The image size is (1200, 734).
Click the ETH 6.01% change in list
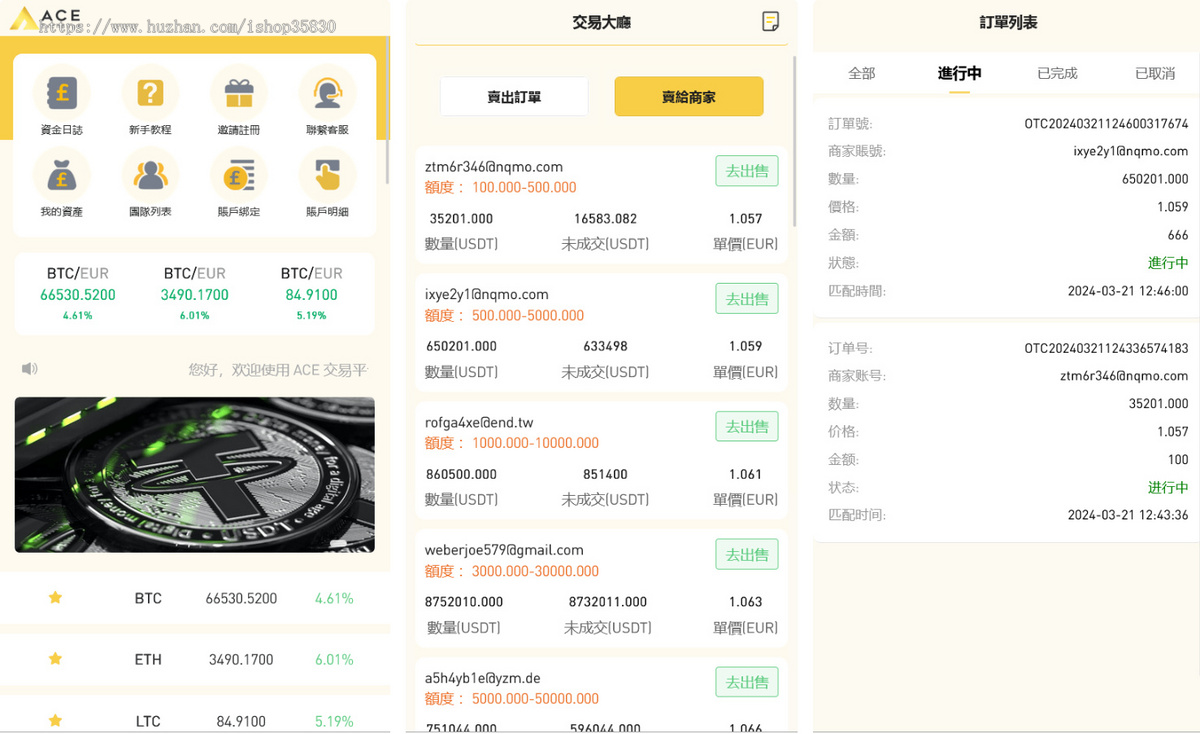(334, 659)
